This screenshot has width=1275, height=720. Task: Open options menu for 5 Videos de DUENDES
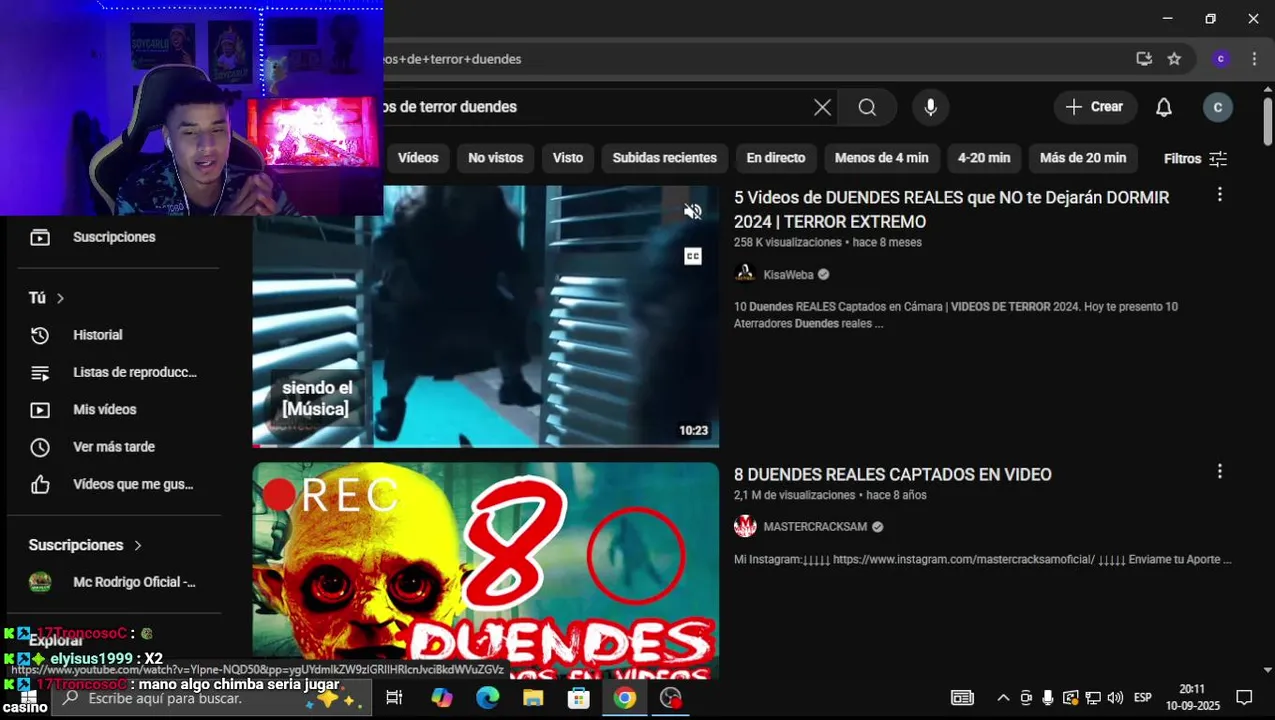(x=1219, y=195)
